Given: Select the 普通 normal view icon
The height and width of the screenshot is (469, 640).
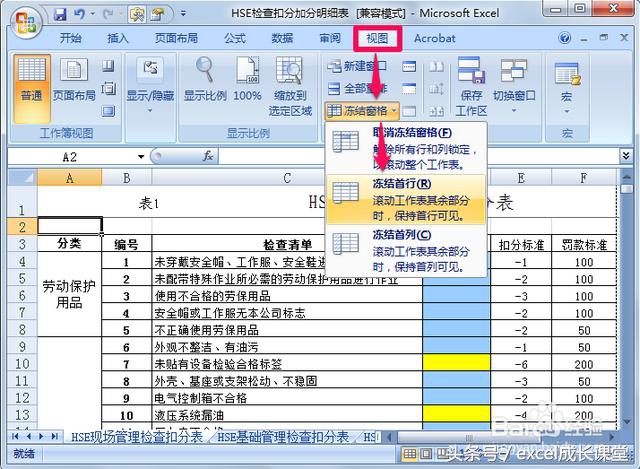Looking at the screenshot, I should 32,79.
